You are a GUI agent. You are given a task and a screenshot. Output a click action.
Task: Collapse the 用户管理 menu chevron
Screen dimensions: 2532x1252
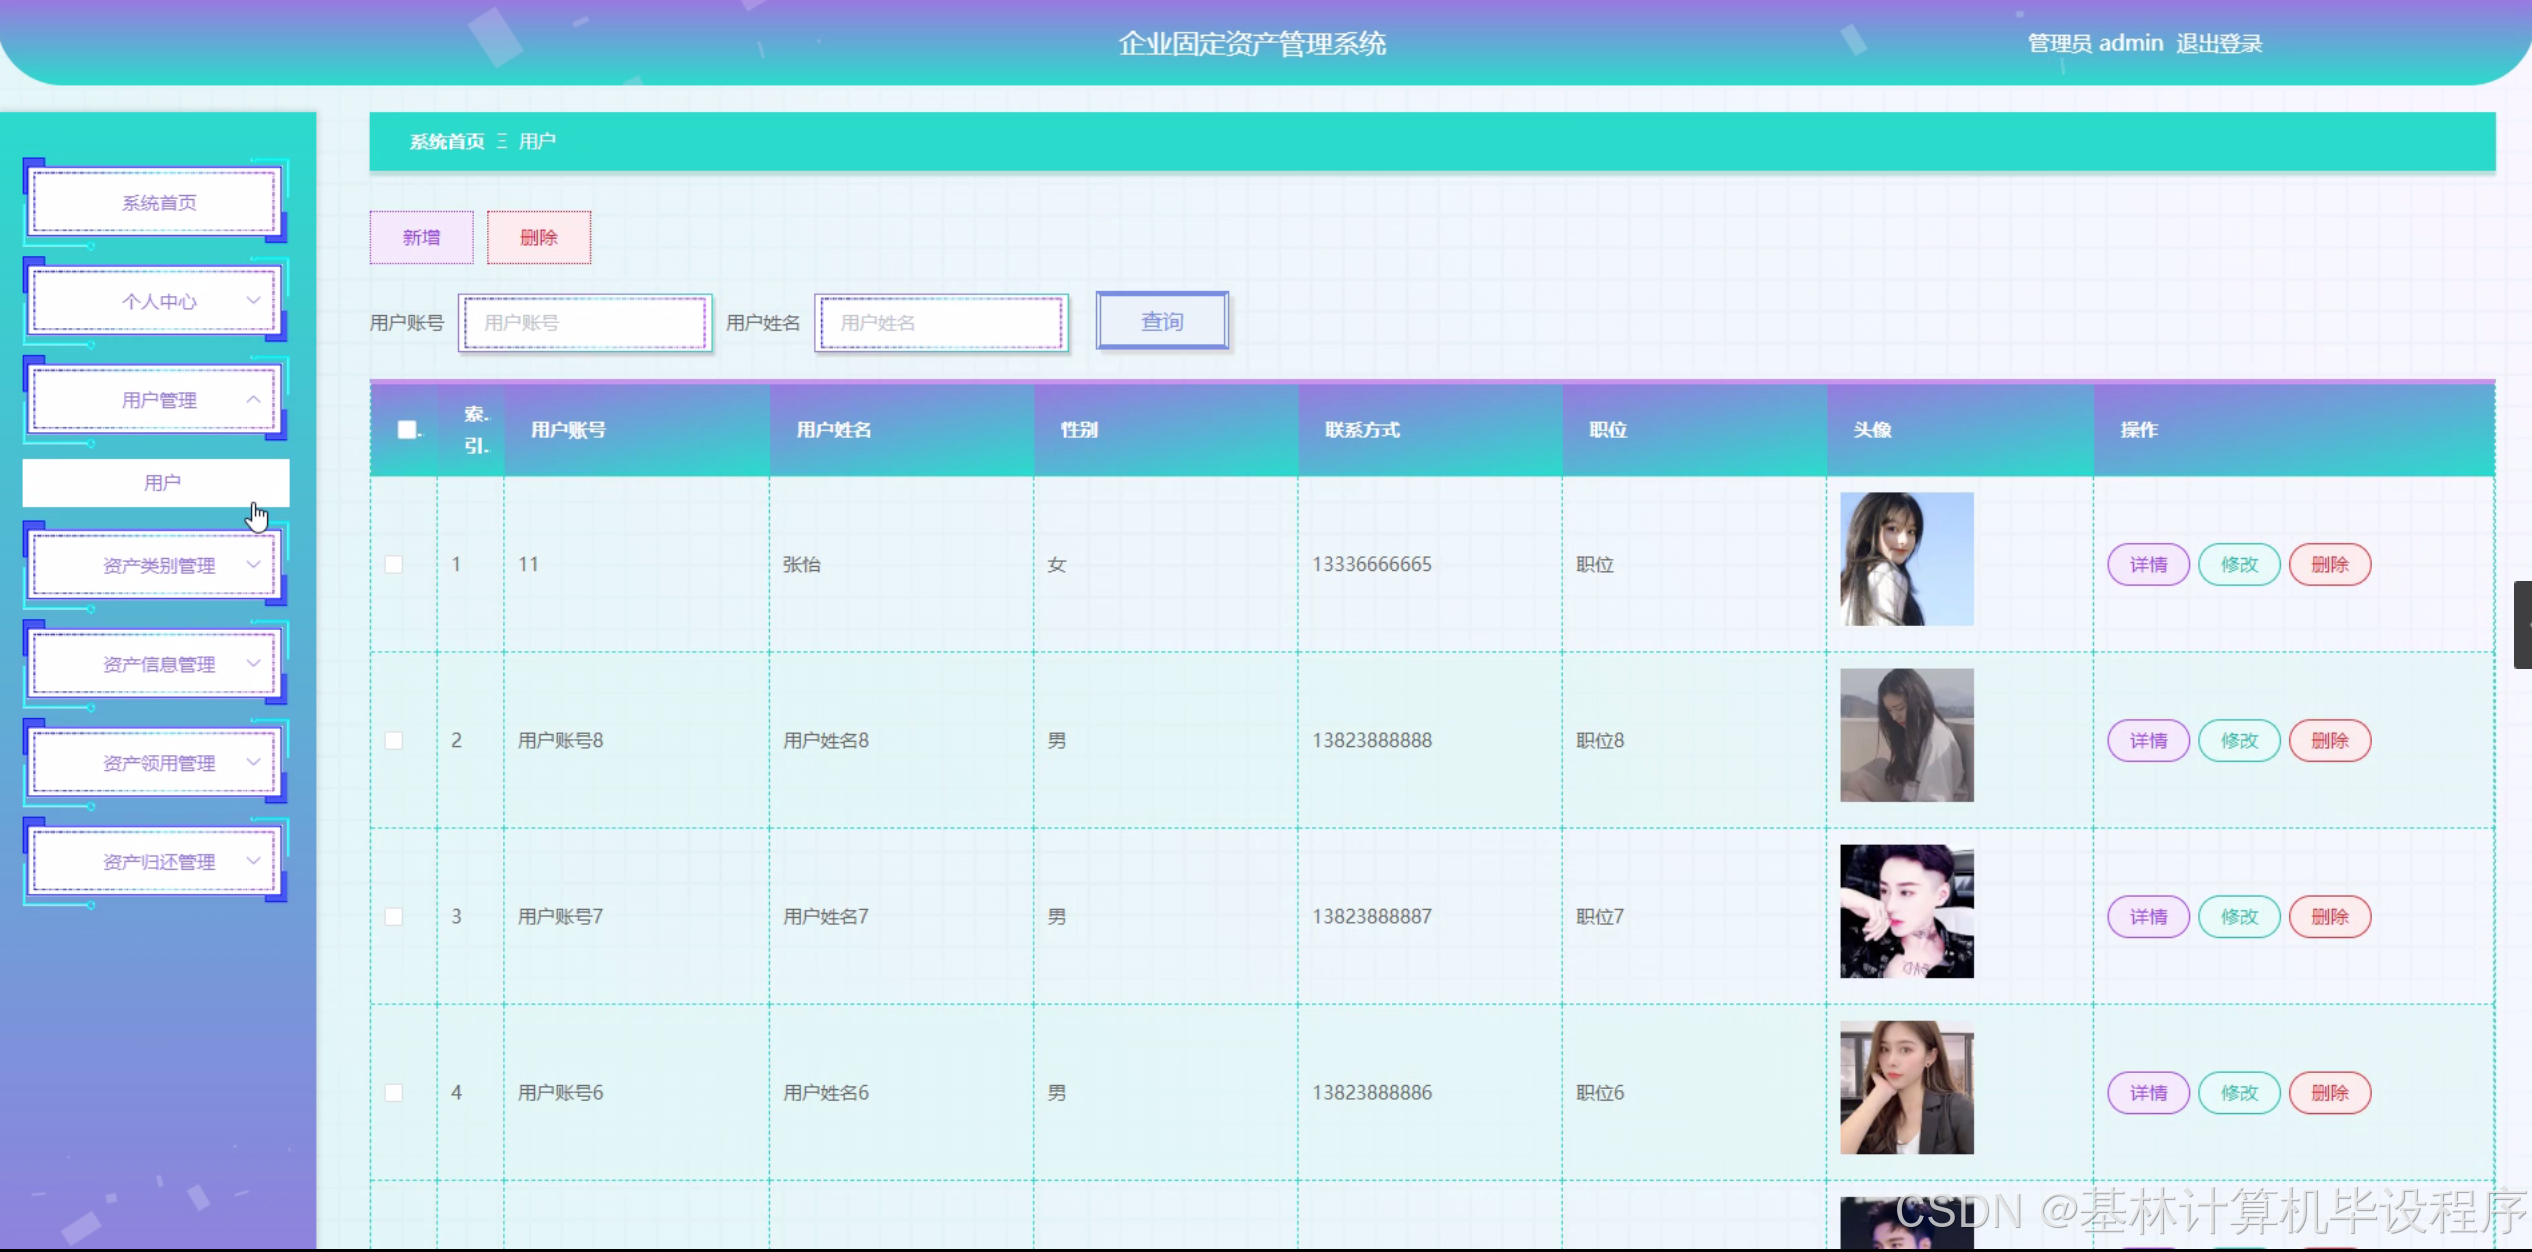[253, 400]
